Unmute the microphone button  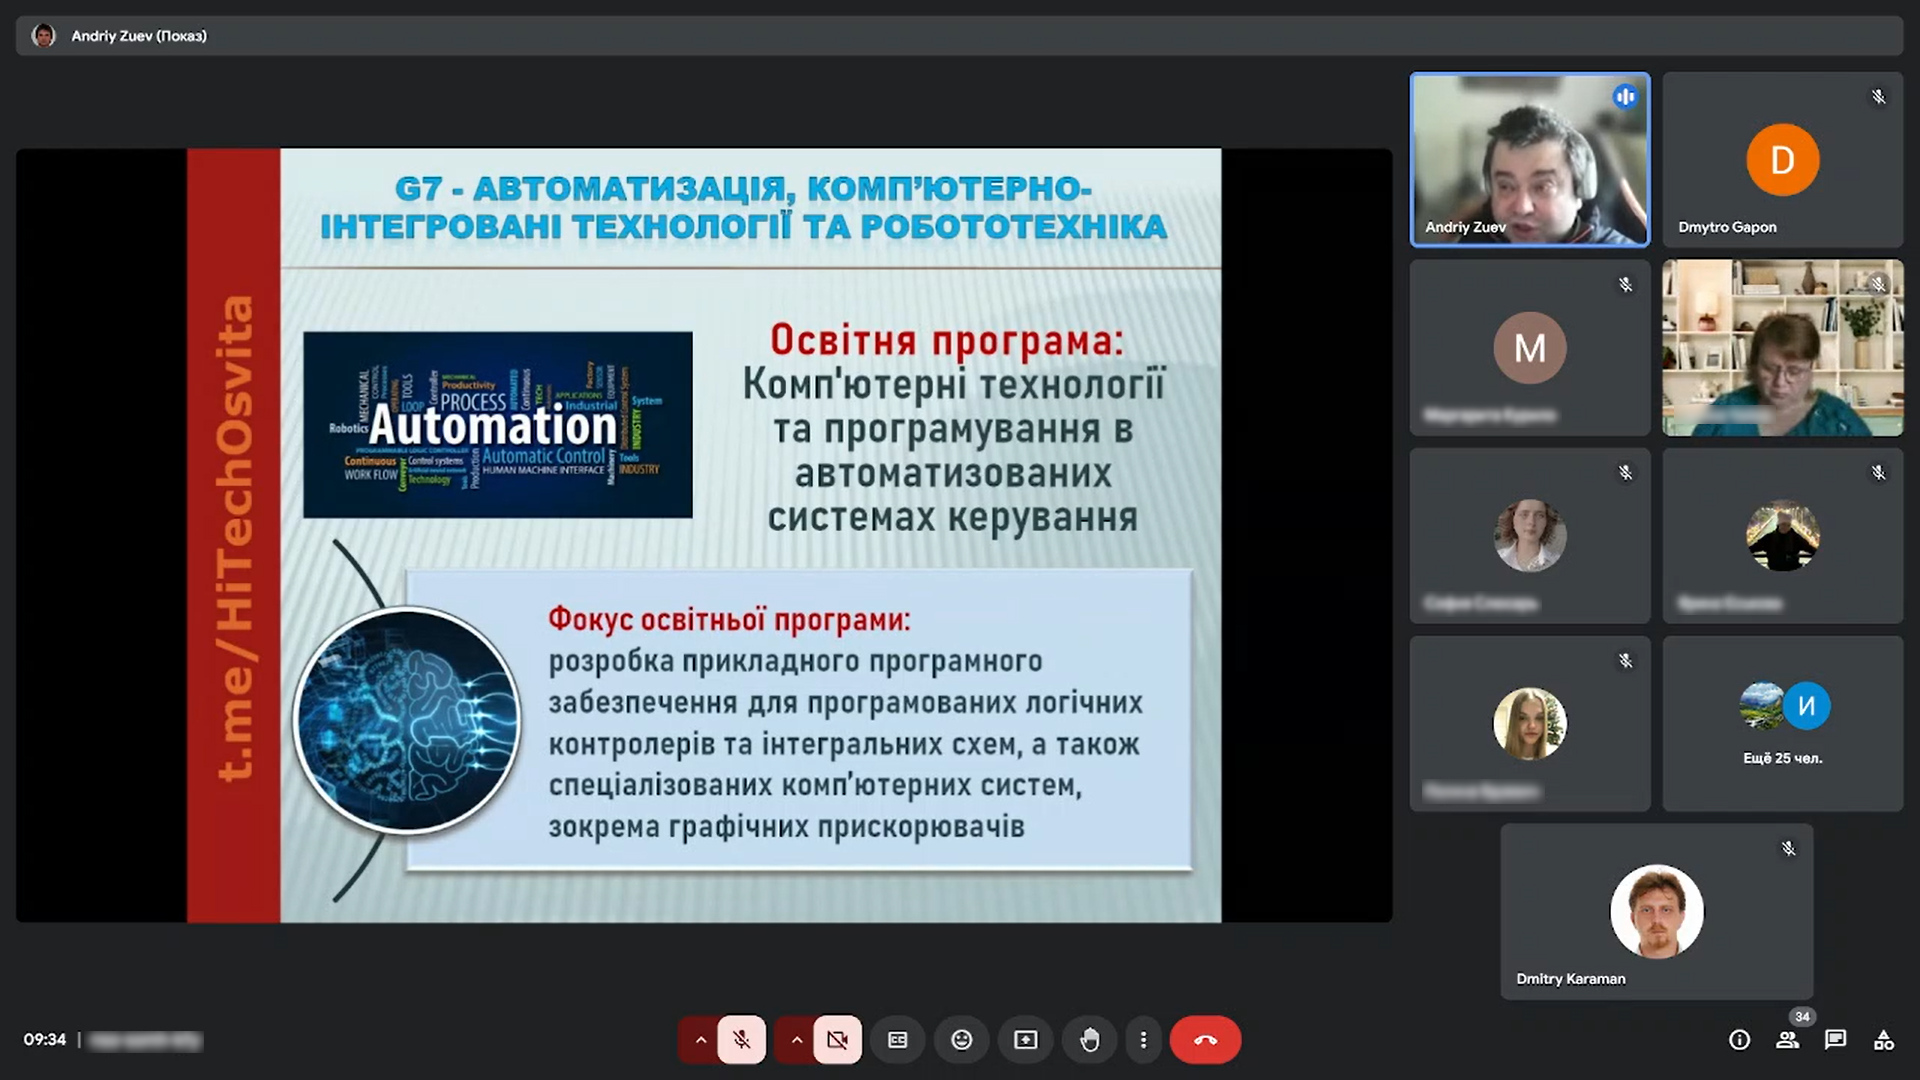coord(741,1040)
